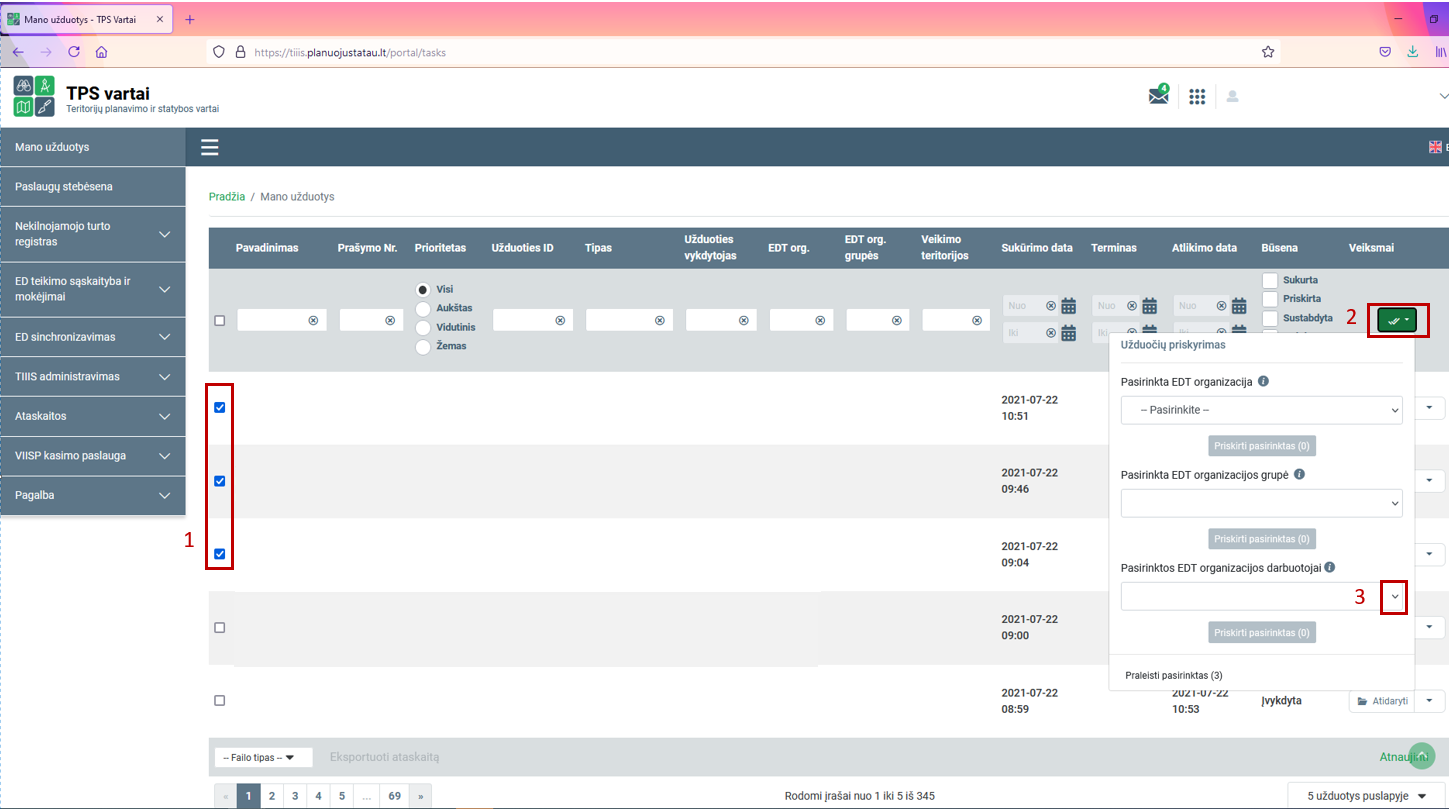This screenshot has width=1449, height=811.
Task: Change the 5 užduotys puslapyje page size
Action: coord(1364,796)
